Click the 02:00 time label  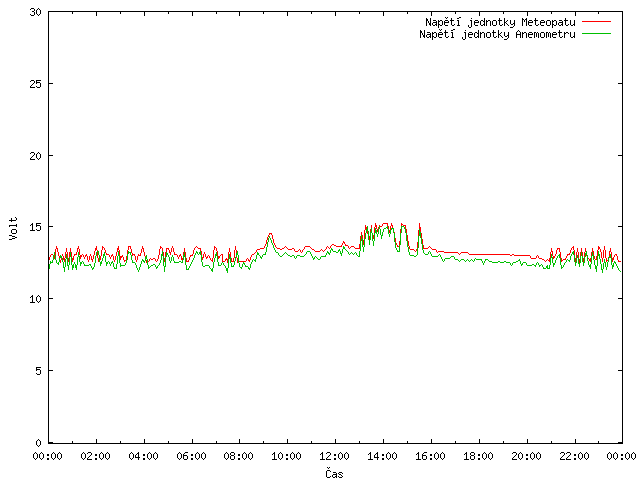tap(96, 456)
